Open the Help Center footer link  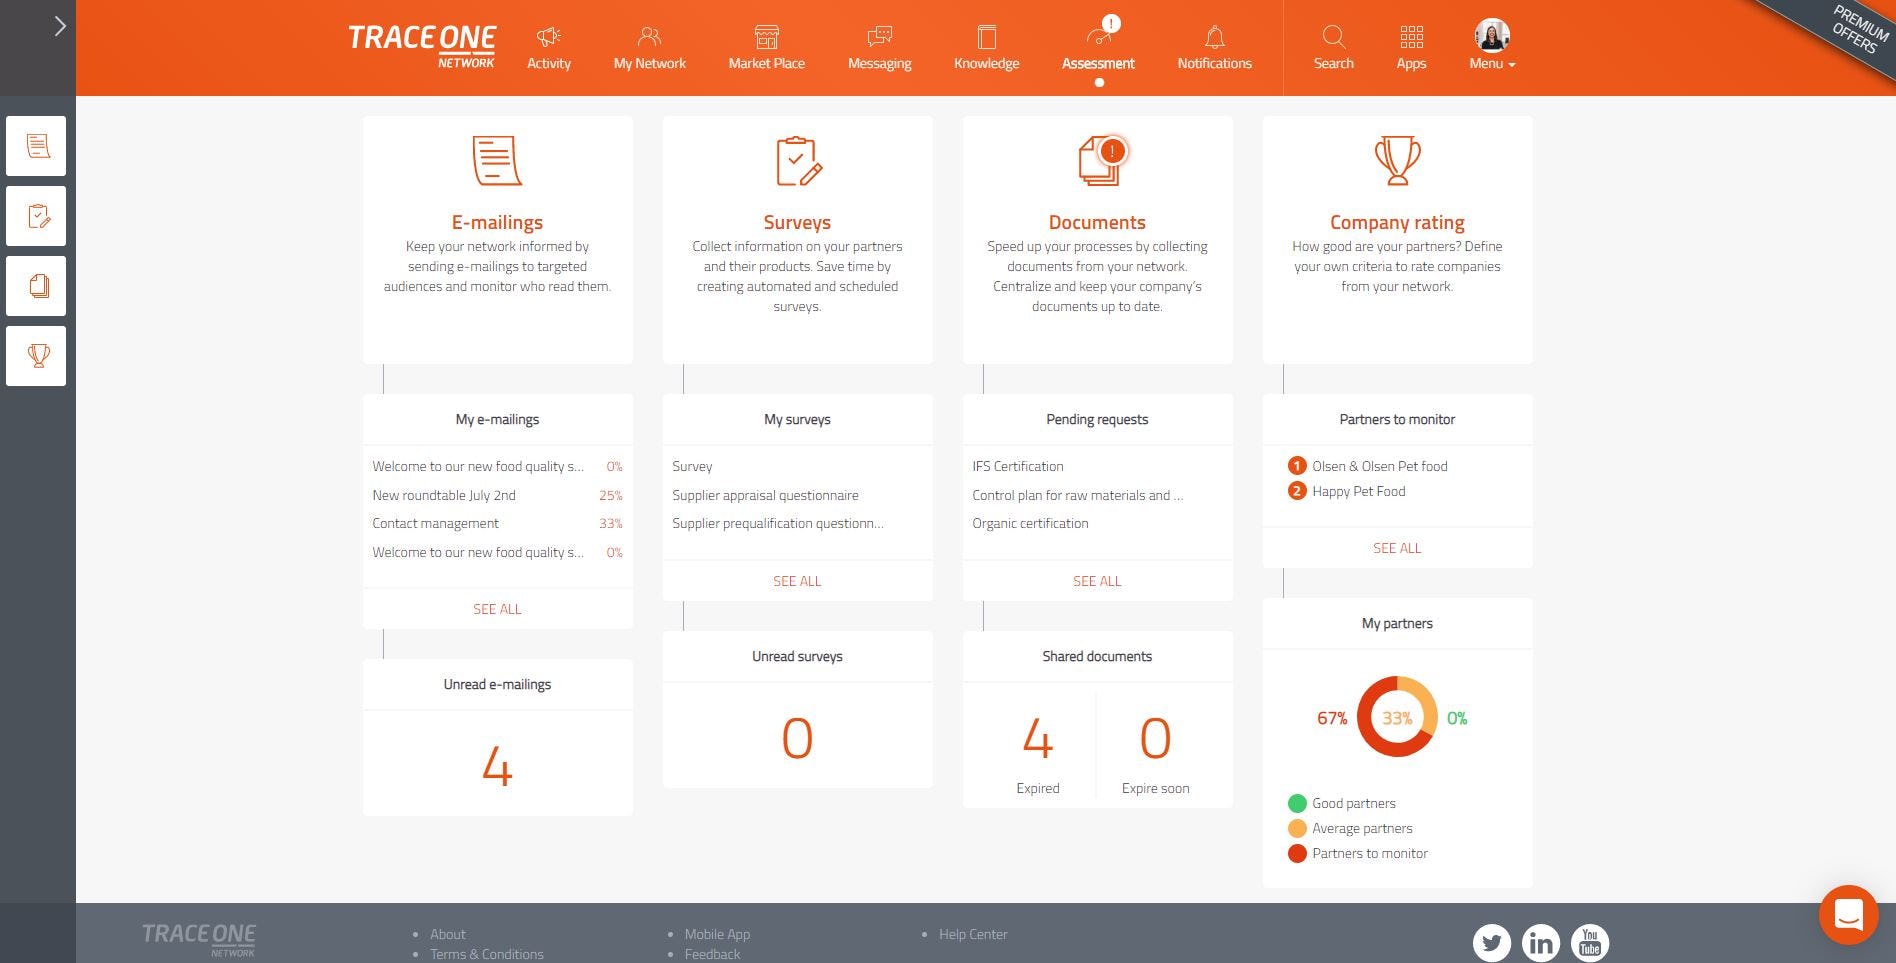click(972, 933)
